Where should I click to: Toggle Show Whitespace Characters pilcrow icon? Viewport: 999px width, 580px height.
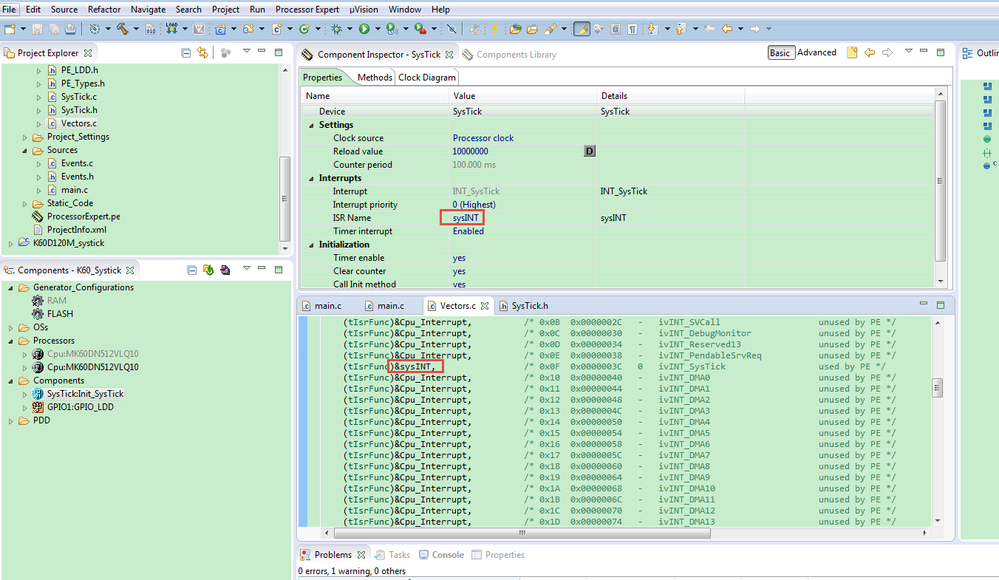point(632,29)
